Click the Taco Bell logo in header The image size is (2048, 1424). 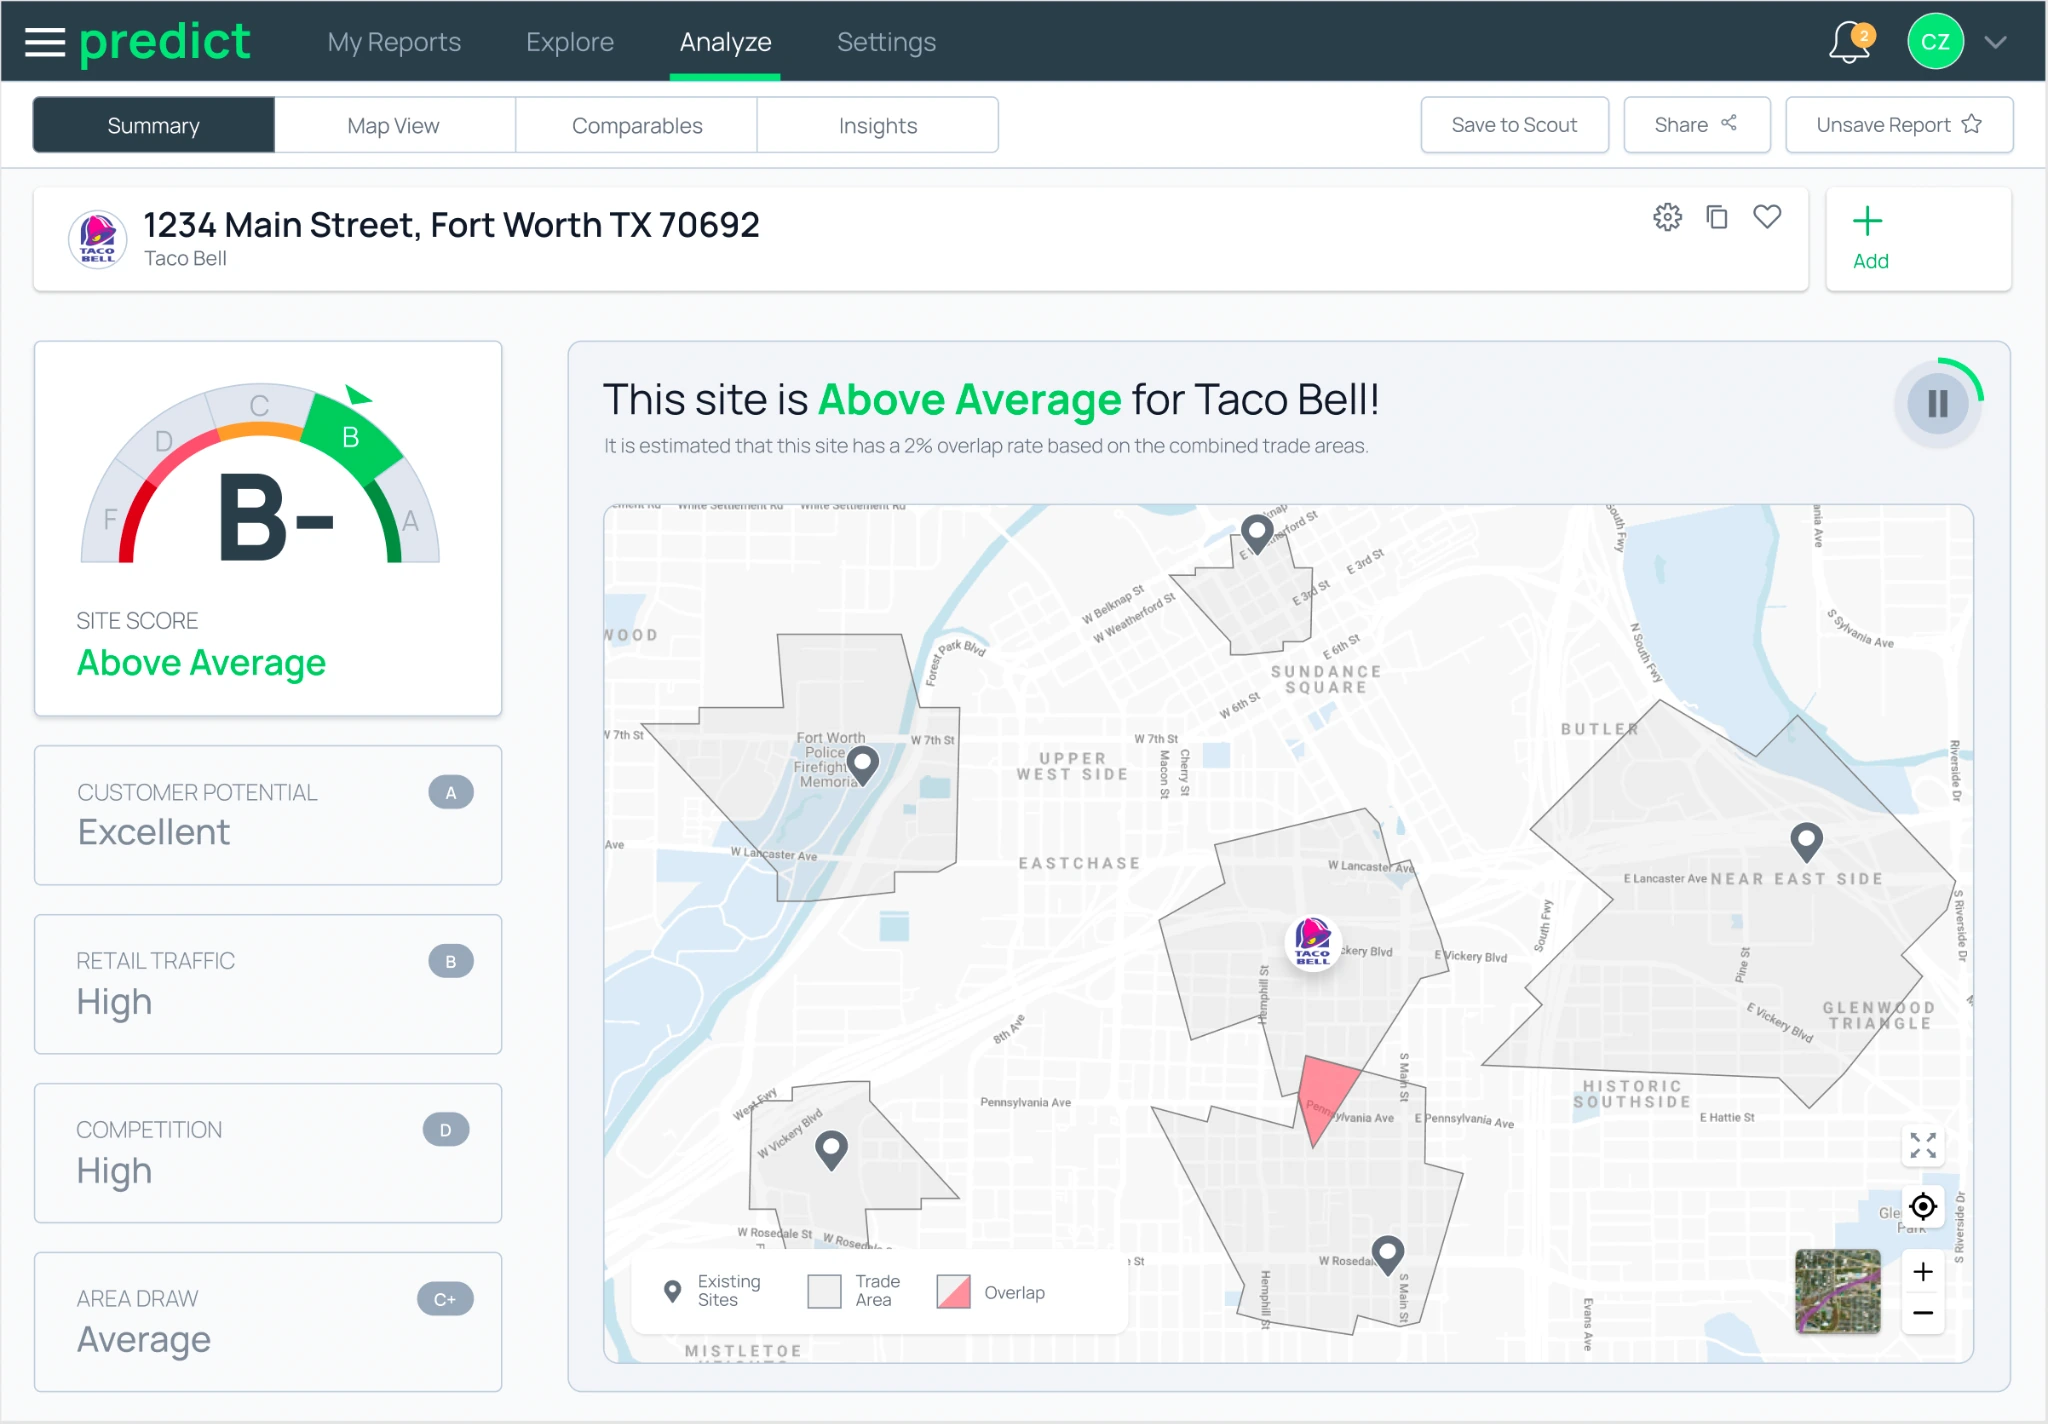tap(97, 239)
